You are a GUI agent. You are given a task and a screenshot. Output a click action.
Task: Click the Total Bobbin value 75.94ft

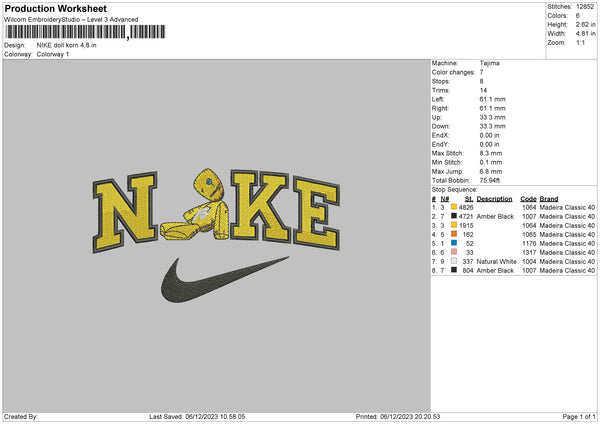click(x=490, y=180)
